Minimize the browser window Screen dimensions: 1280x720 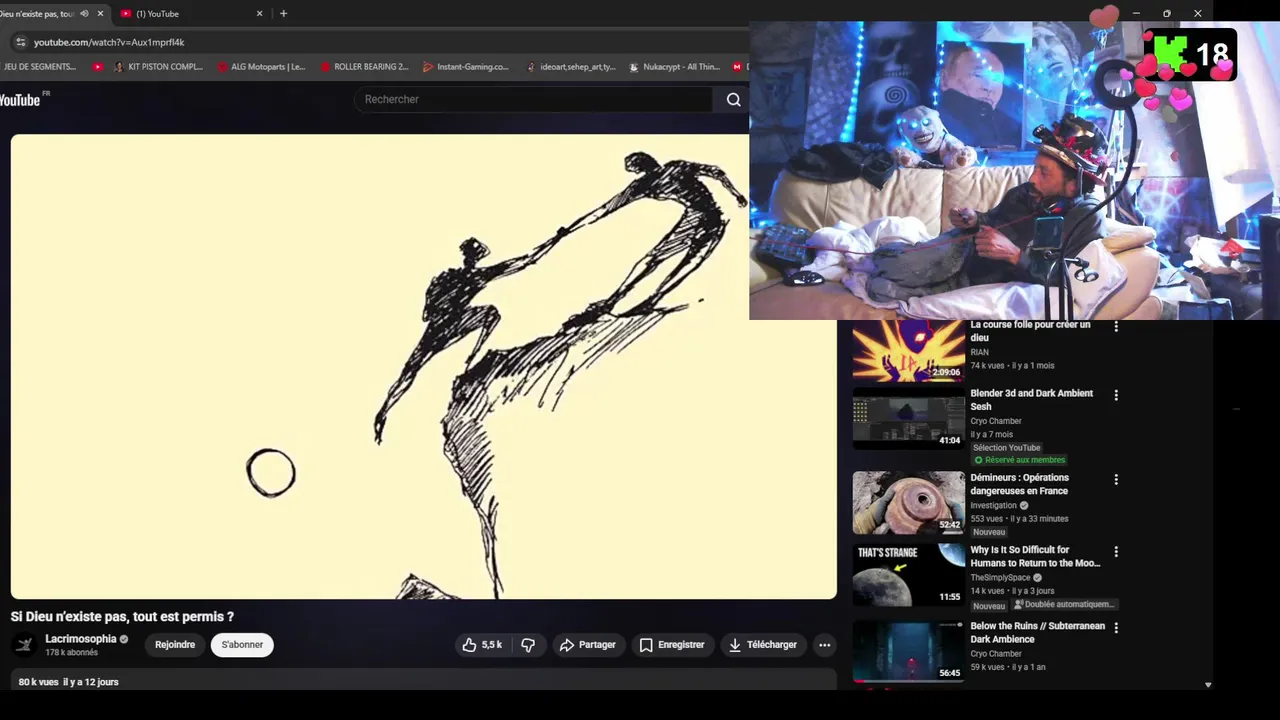(1136, 13)
